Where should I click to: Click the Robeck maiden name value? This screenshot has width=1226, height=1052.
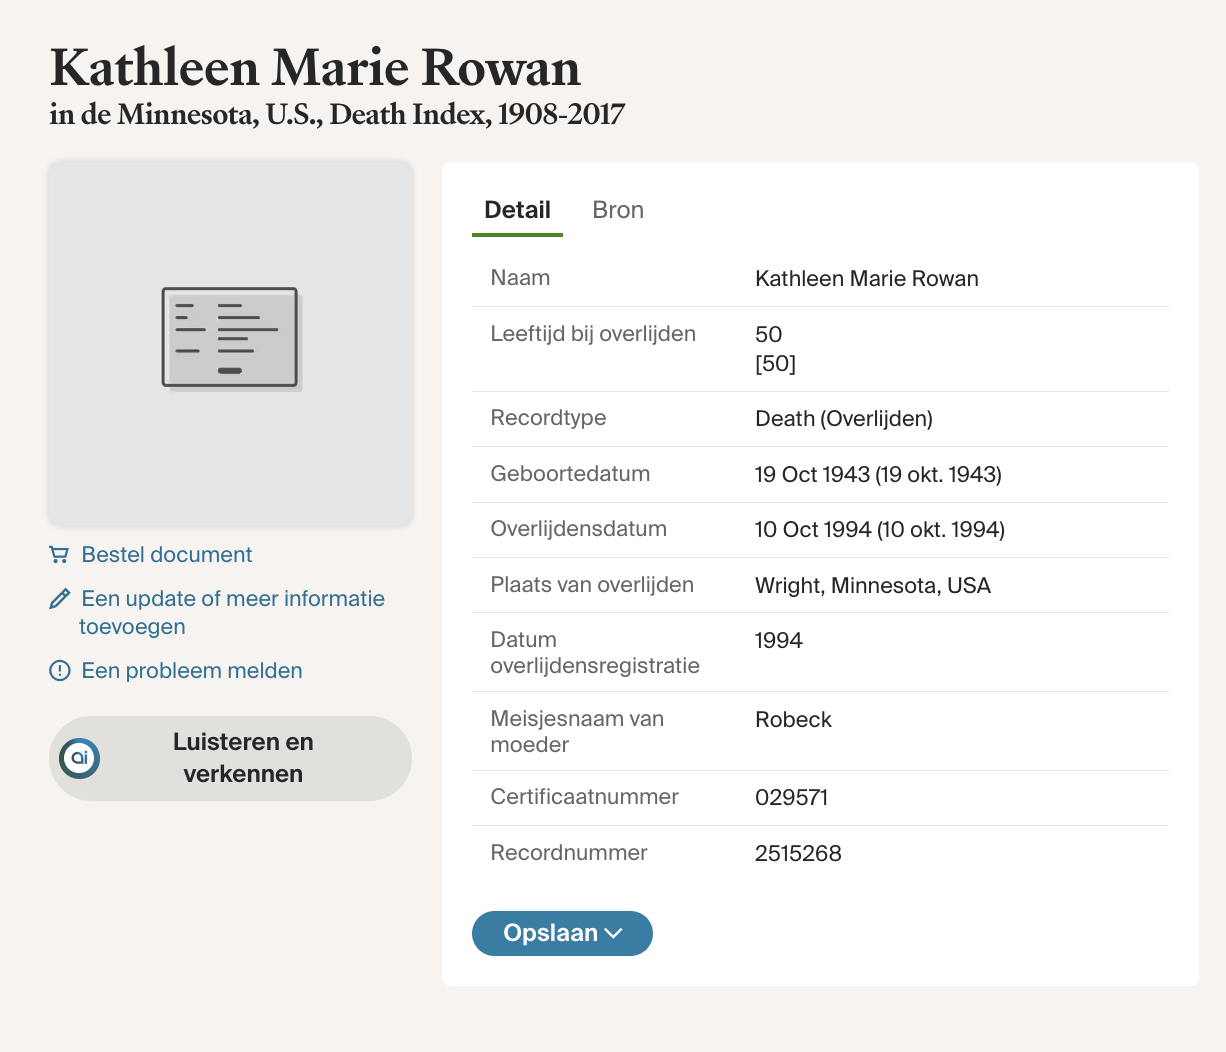pos(793,719)
